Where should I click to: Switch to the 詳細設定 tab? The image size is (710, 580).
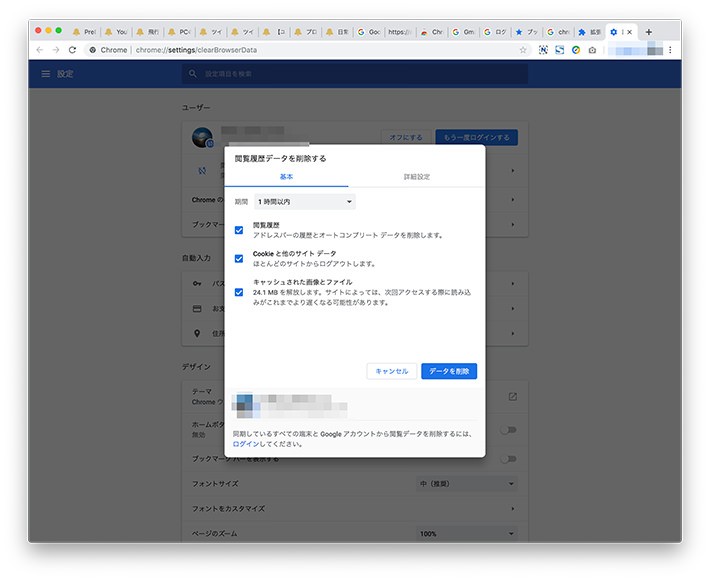[417, 177]
